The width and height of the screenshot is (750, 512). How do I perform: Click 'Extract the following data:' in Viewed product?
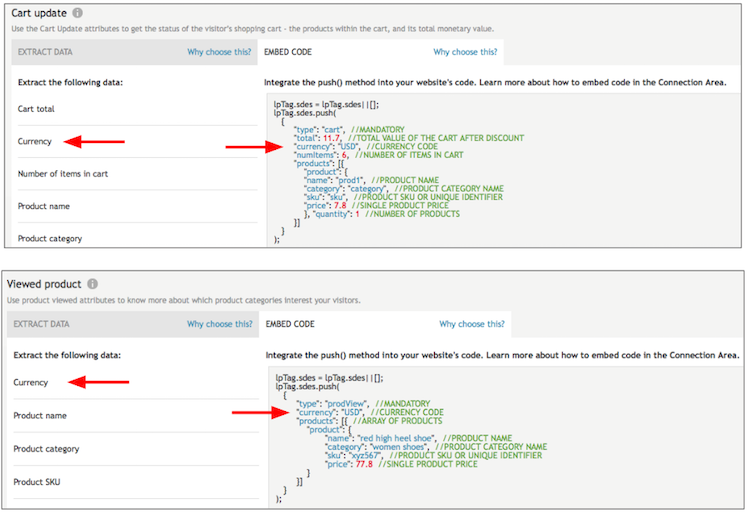tap(67, 355)
